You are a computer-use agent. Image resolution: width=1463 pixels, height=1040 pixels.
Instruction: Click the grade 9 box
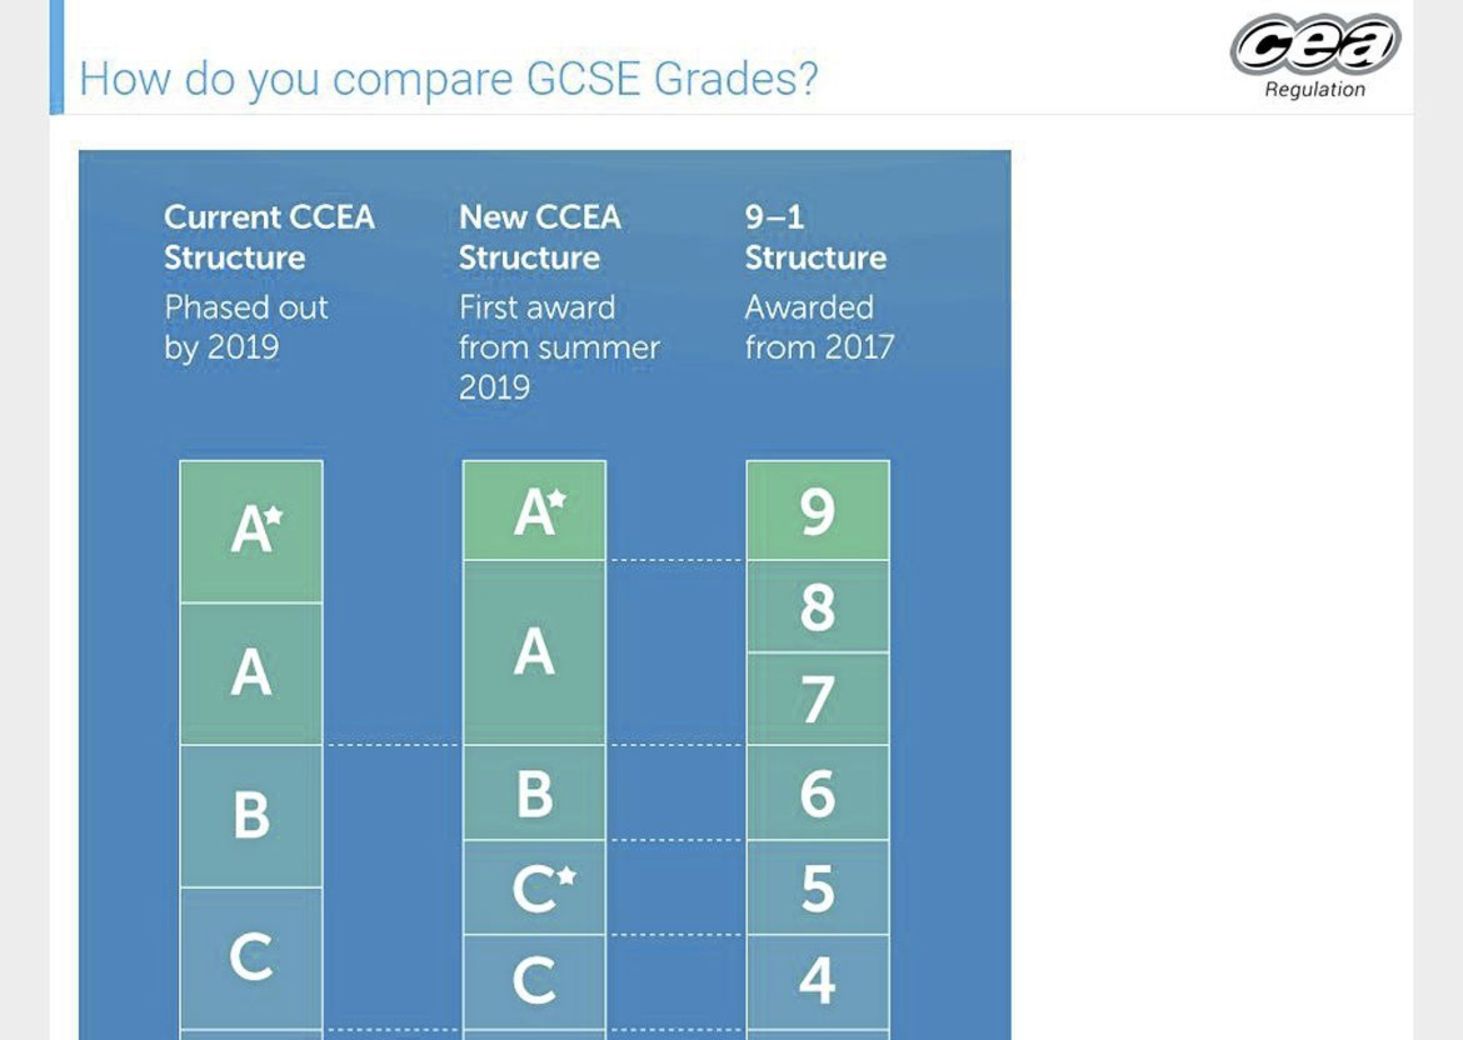(817, 510)
